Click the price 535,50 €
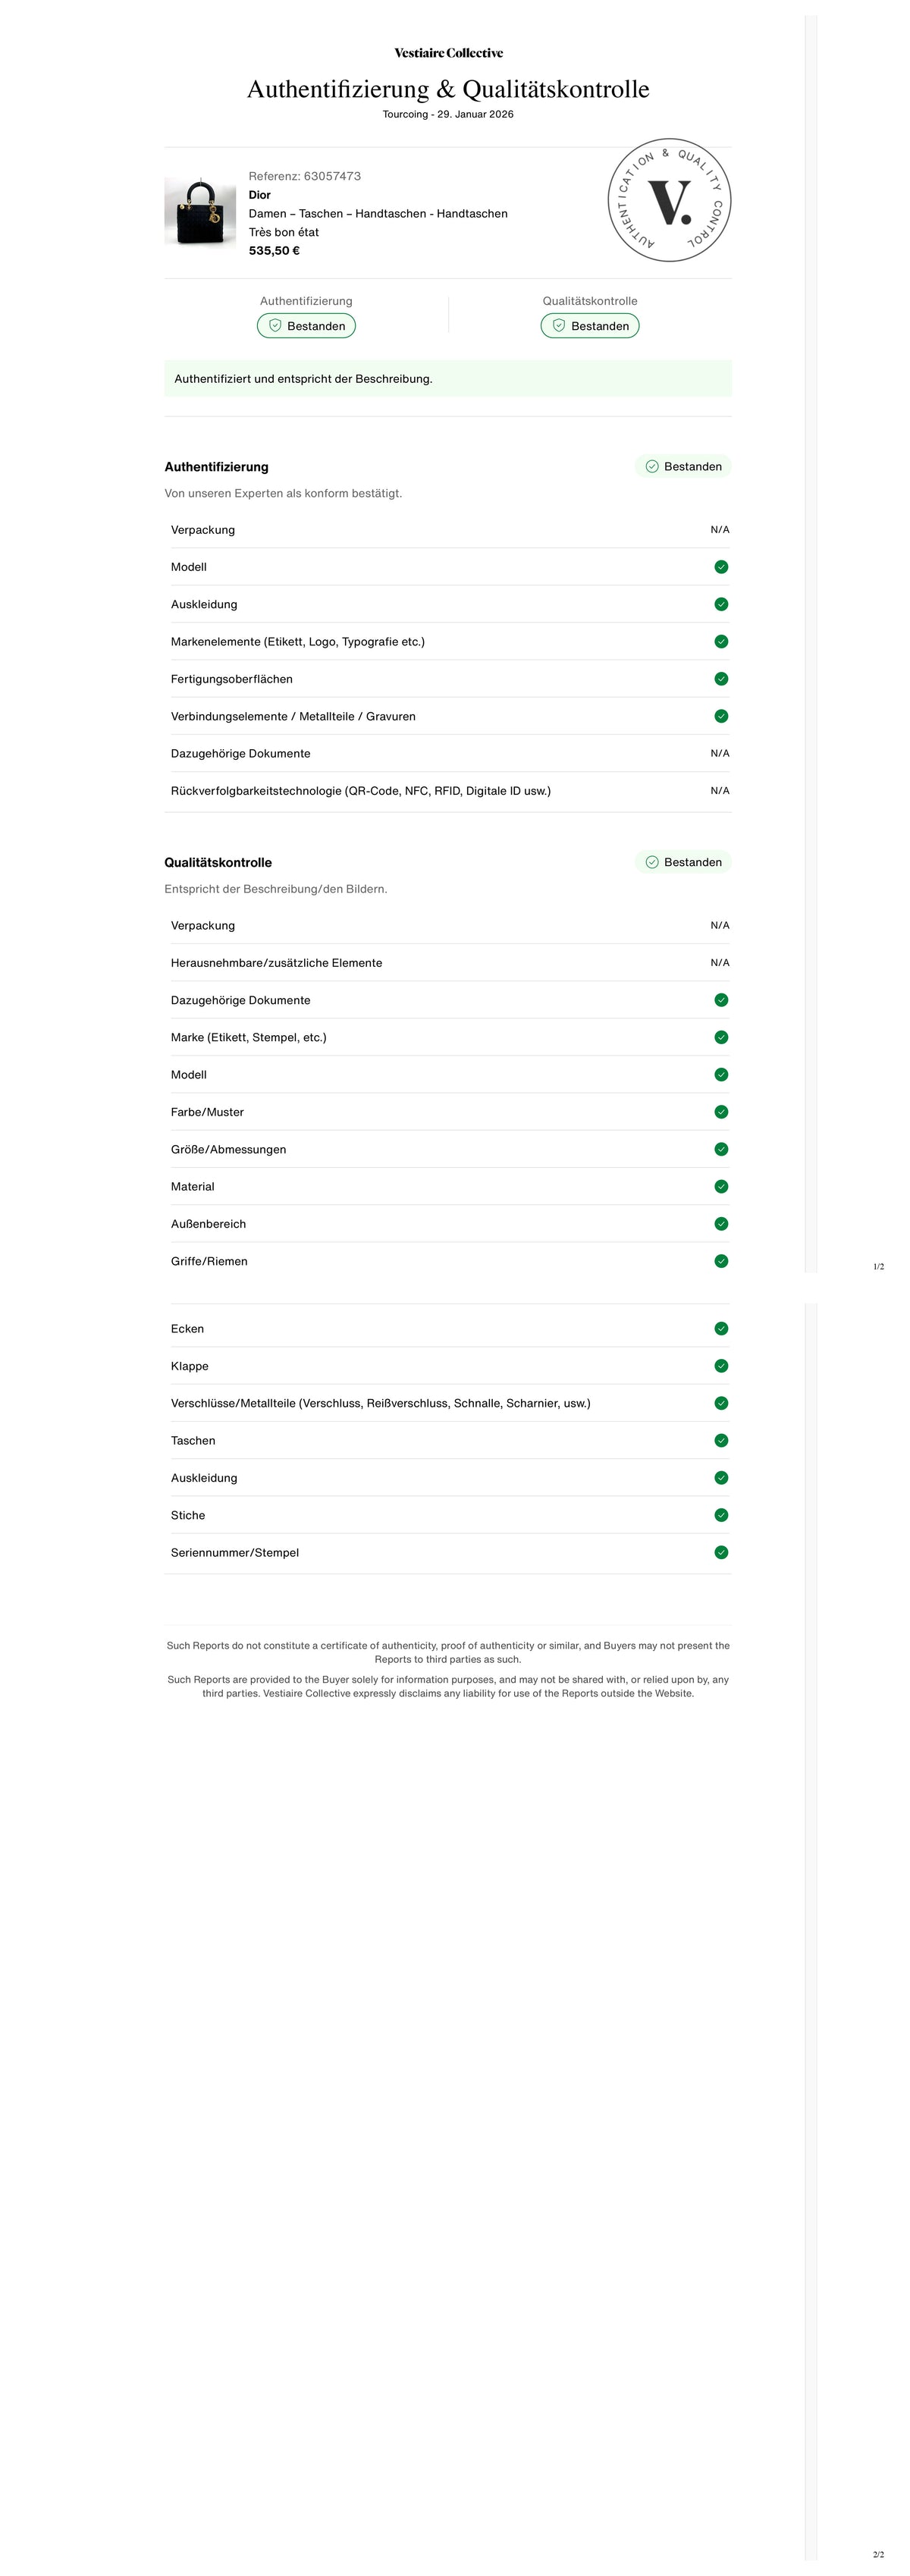Image resolution: width=910 pixels, height=2576 pixels. click(x=274, y=251)
